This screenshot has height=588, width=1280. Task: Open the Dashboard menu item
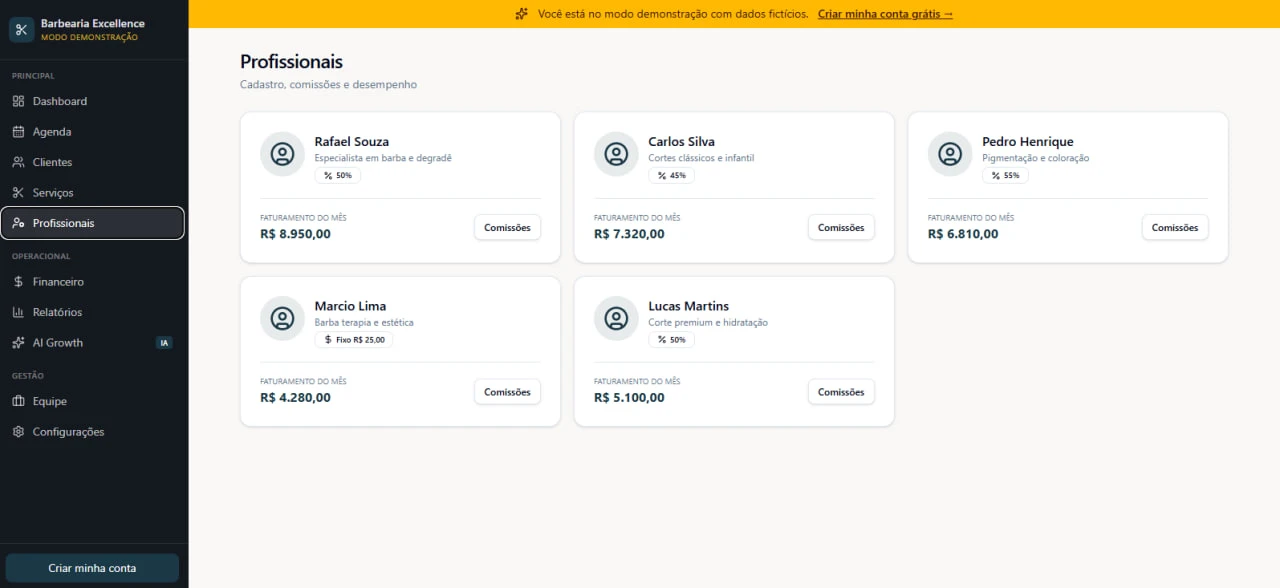click(x=93, y=101)
